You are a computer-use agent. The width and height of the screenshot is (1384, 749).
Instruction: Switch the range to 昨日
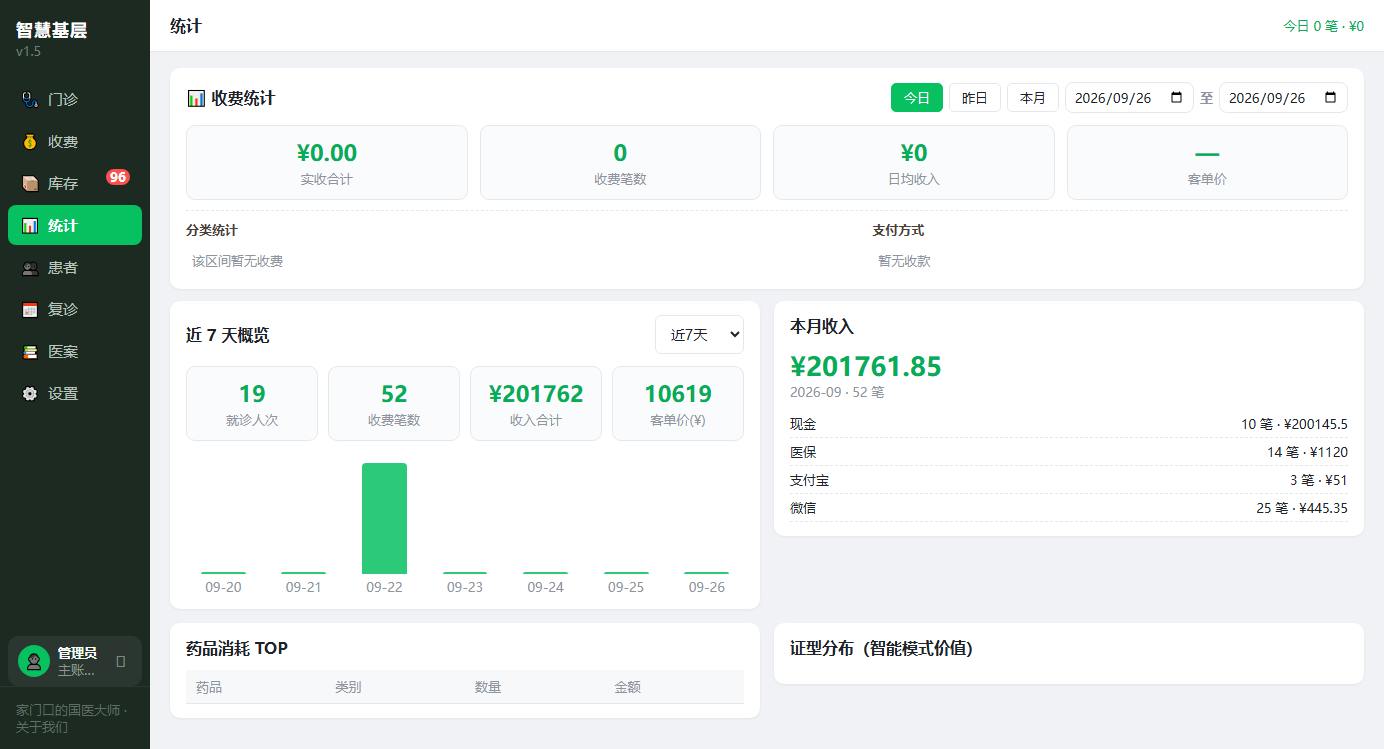click(975, 98)
